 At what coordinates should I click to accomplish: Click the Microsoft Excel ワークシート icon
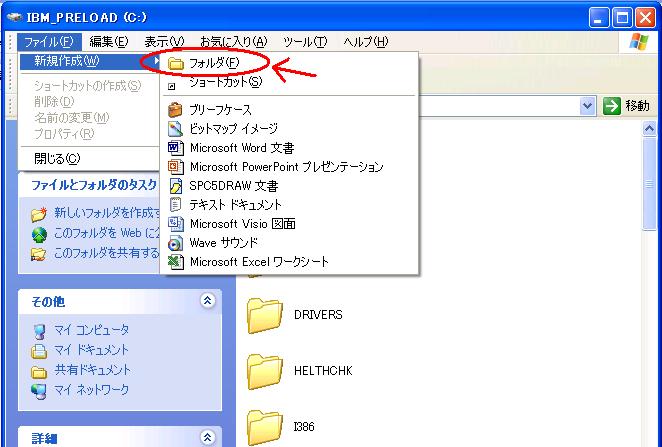pyautogui.click(x=175, y=262)
